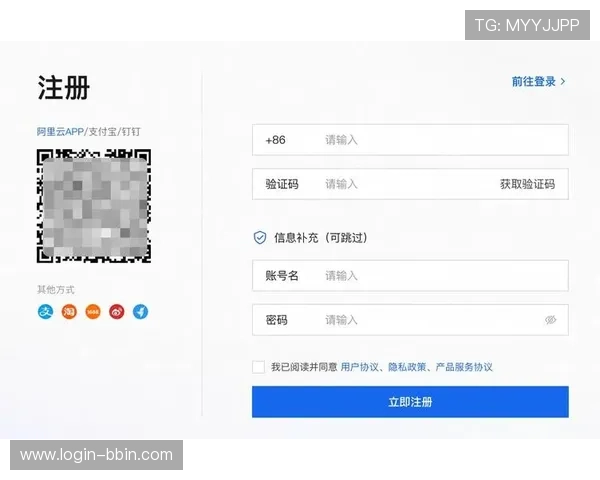Open the 产品服务协议 link
Image resolution: width=600 pixels, height=480 pixels.
point(464,367)
